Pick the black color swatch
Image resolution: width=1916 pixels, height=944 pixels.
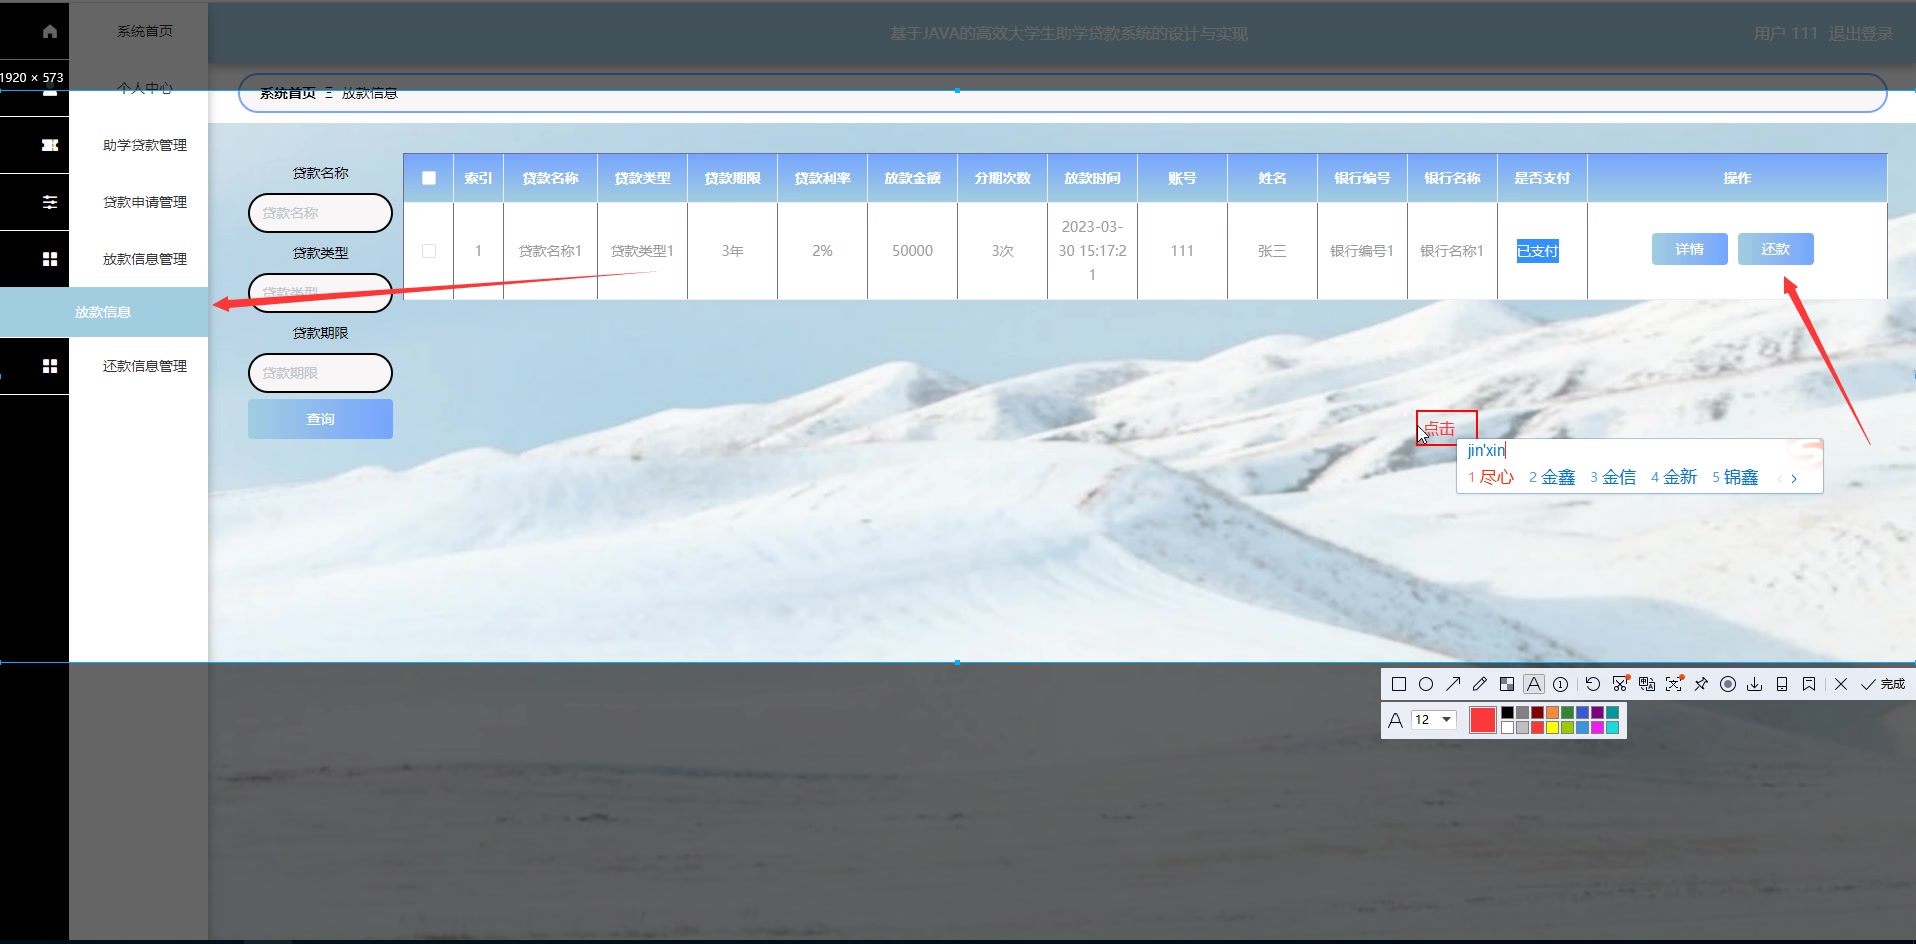1507,713
